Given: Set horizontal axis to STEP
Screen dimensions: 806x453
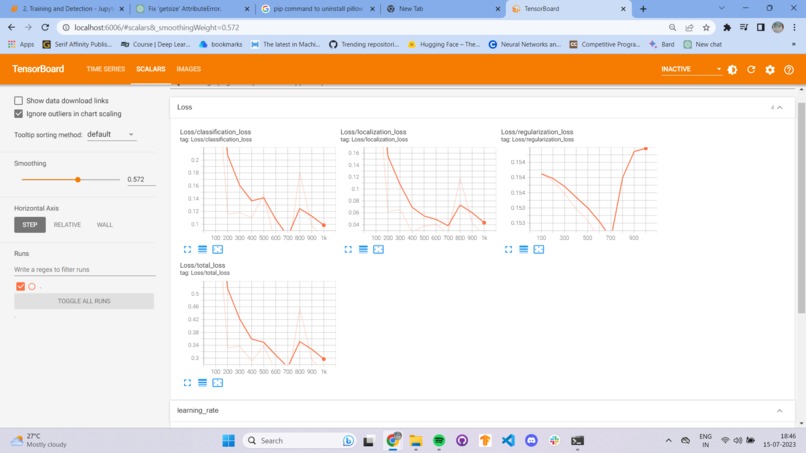Looking at the screenshot, I should coord(30,225).
